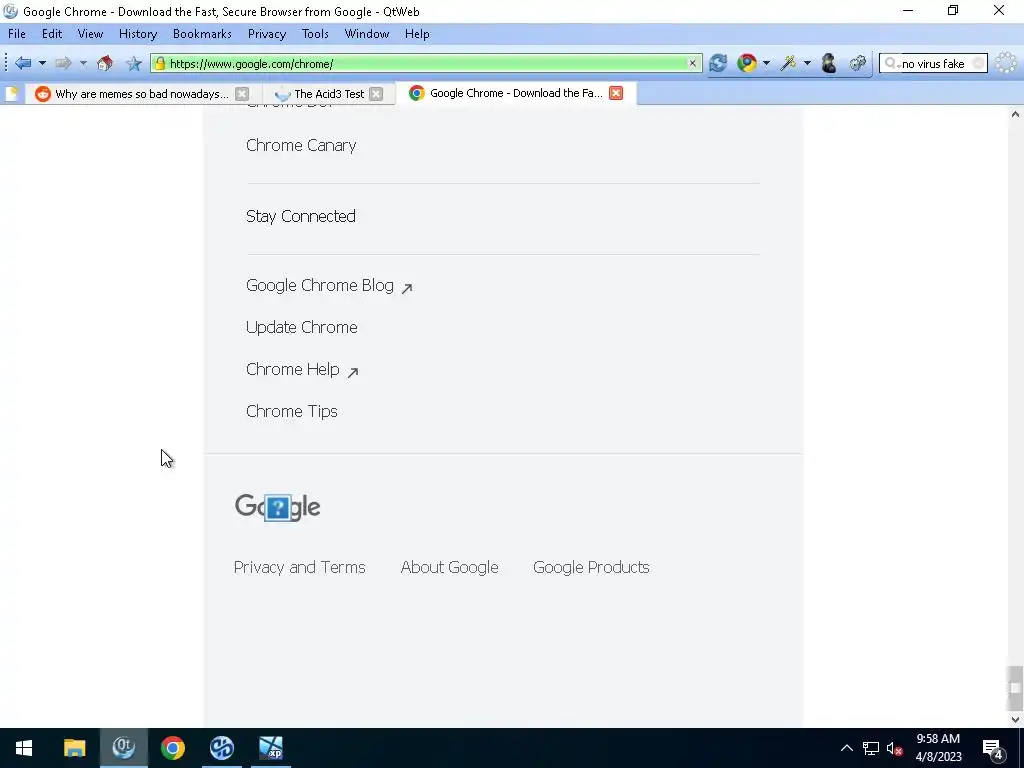Go to the home page icon
Image resolution: width=1024 pixels, height=768 pixels.
[x=104, y=63]
